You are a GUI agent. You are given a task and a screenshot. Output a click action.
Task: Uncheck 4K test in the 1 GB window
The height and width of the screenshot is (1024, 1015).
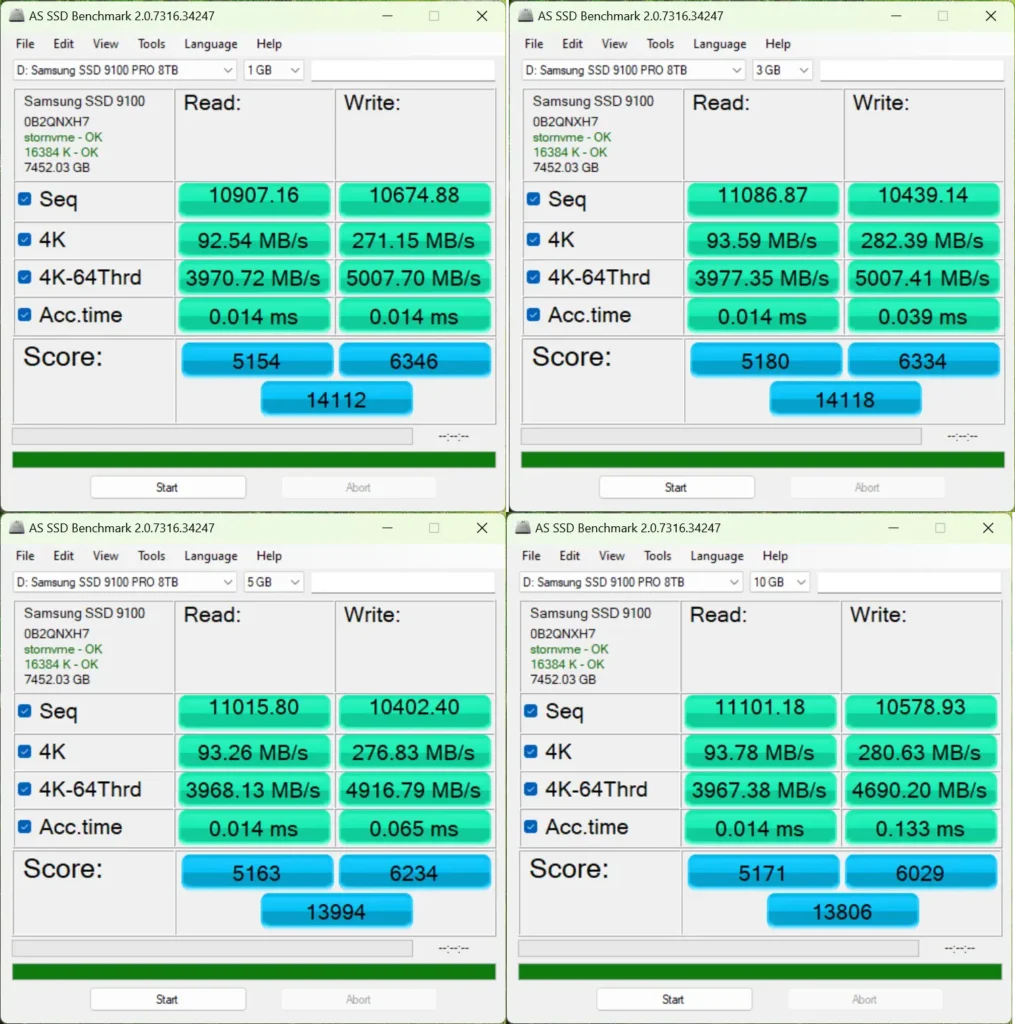(x=25, y=240)
